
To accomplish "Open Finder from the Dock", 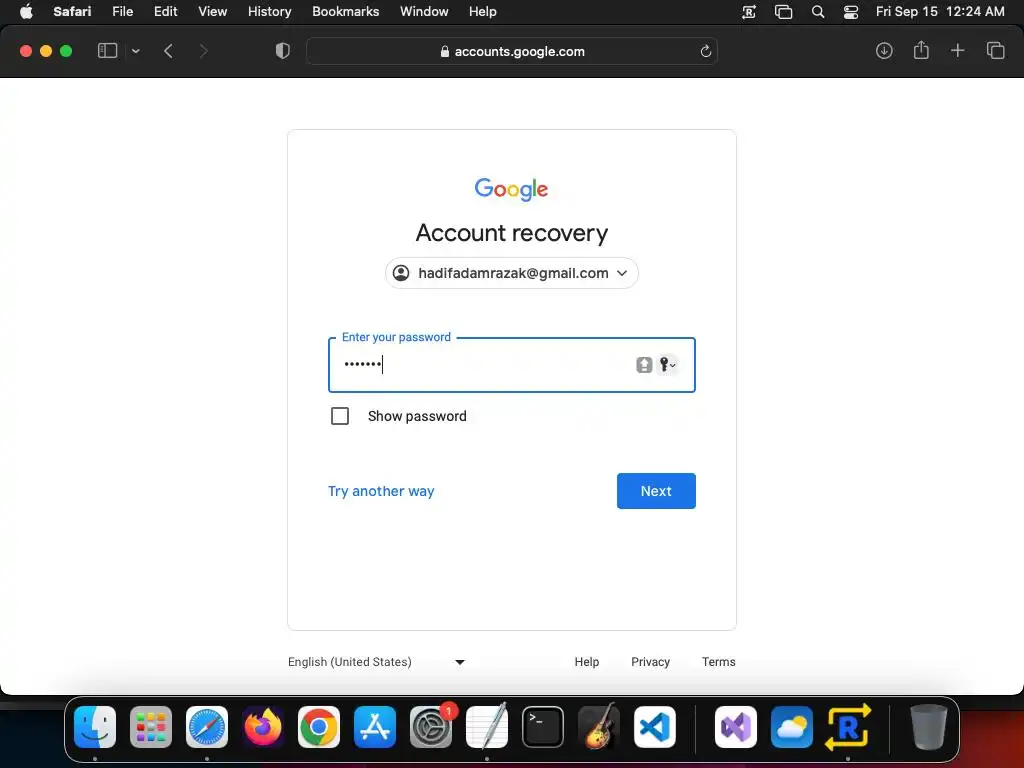I will coord(95,727).
